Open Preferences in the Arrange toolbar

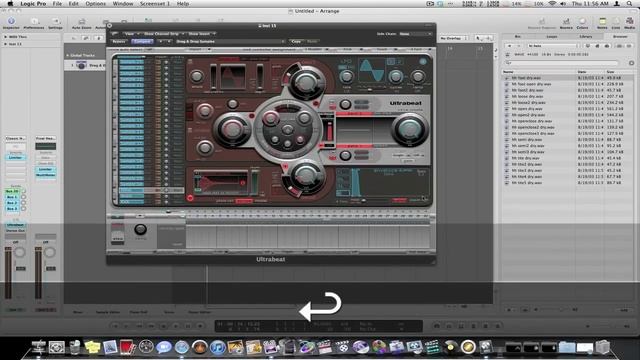34,22
